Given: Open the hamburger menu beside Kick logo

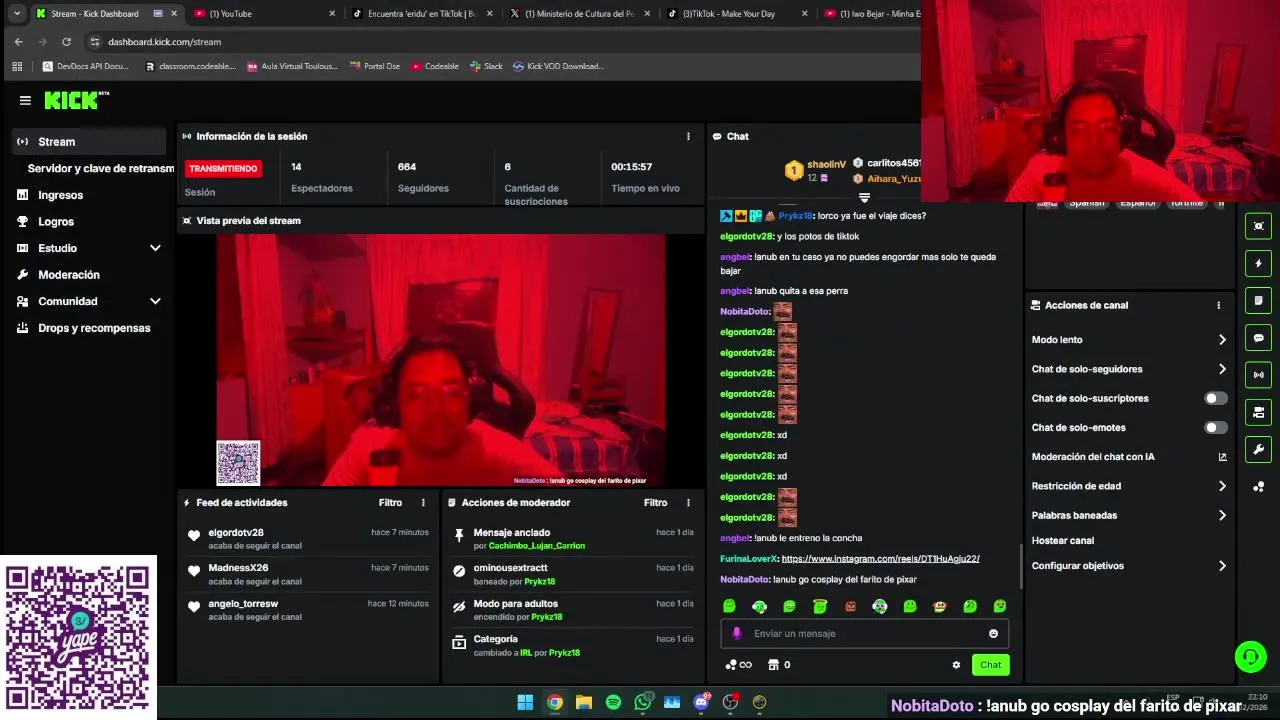Looking at the screenshot, I should tap(25, 100).
